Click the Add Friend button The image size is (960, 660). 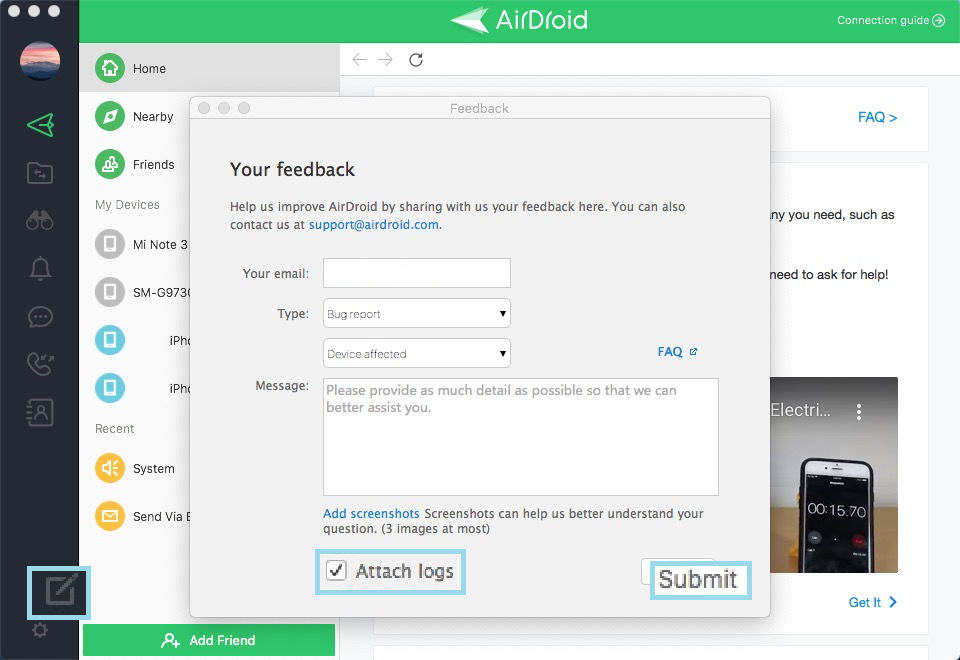point(209,640)
